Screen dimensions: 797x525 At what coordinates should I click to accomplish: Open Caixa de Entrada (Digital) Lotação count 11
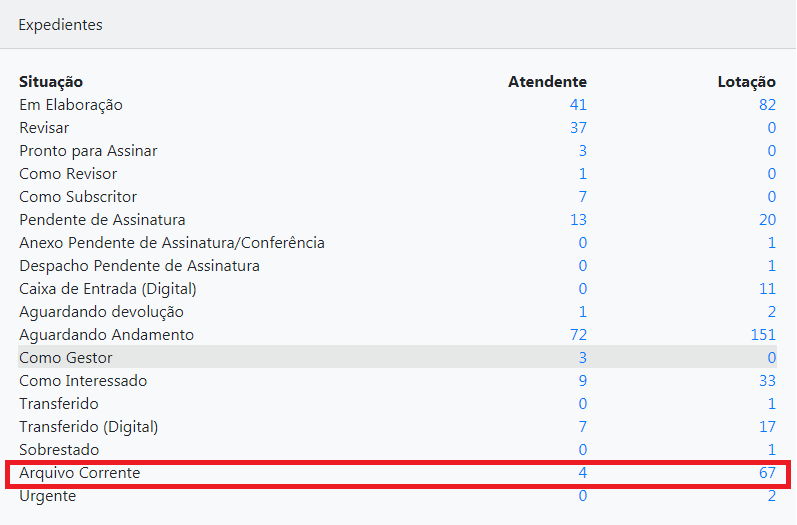pyautogui.click(x=767, y=289)
